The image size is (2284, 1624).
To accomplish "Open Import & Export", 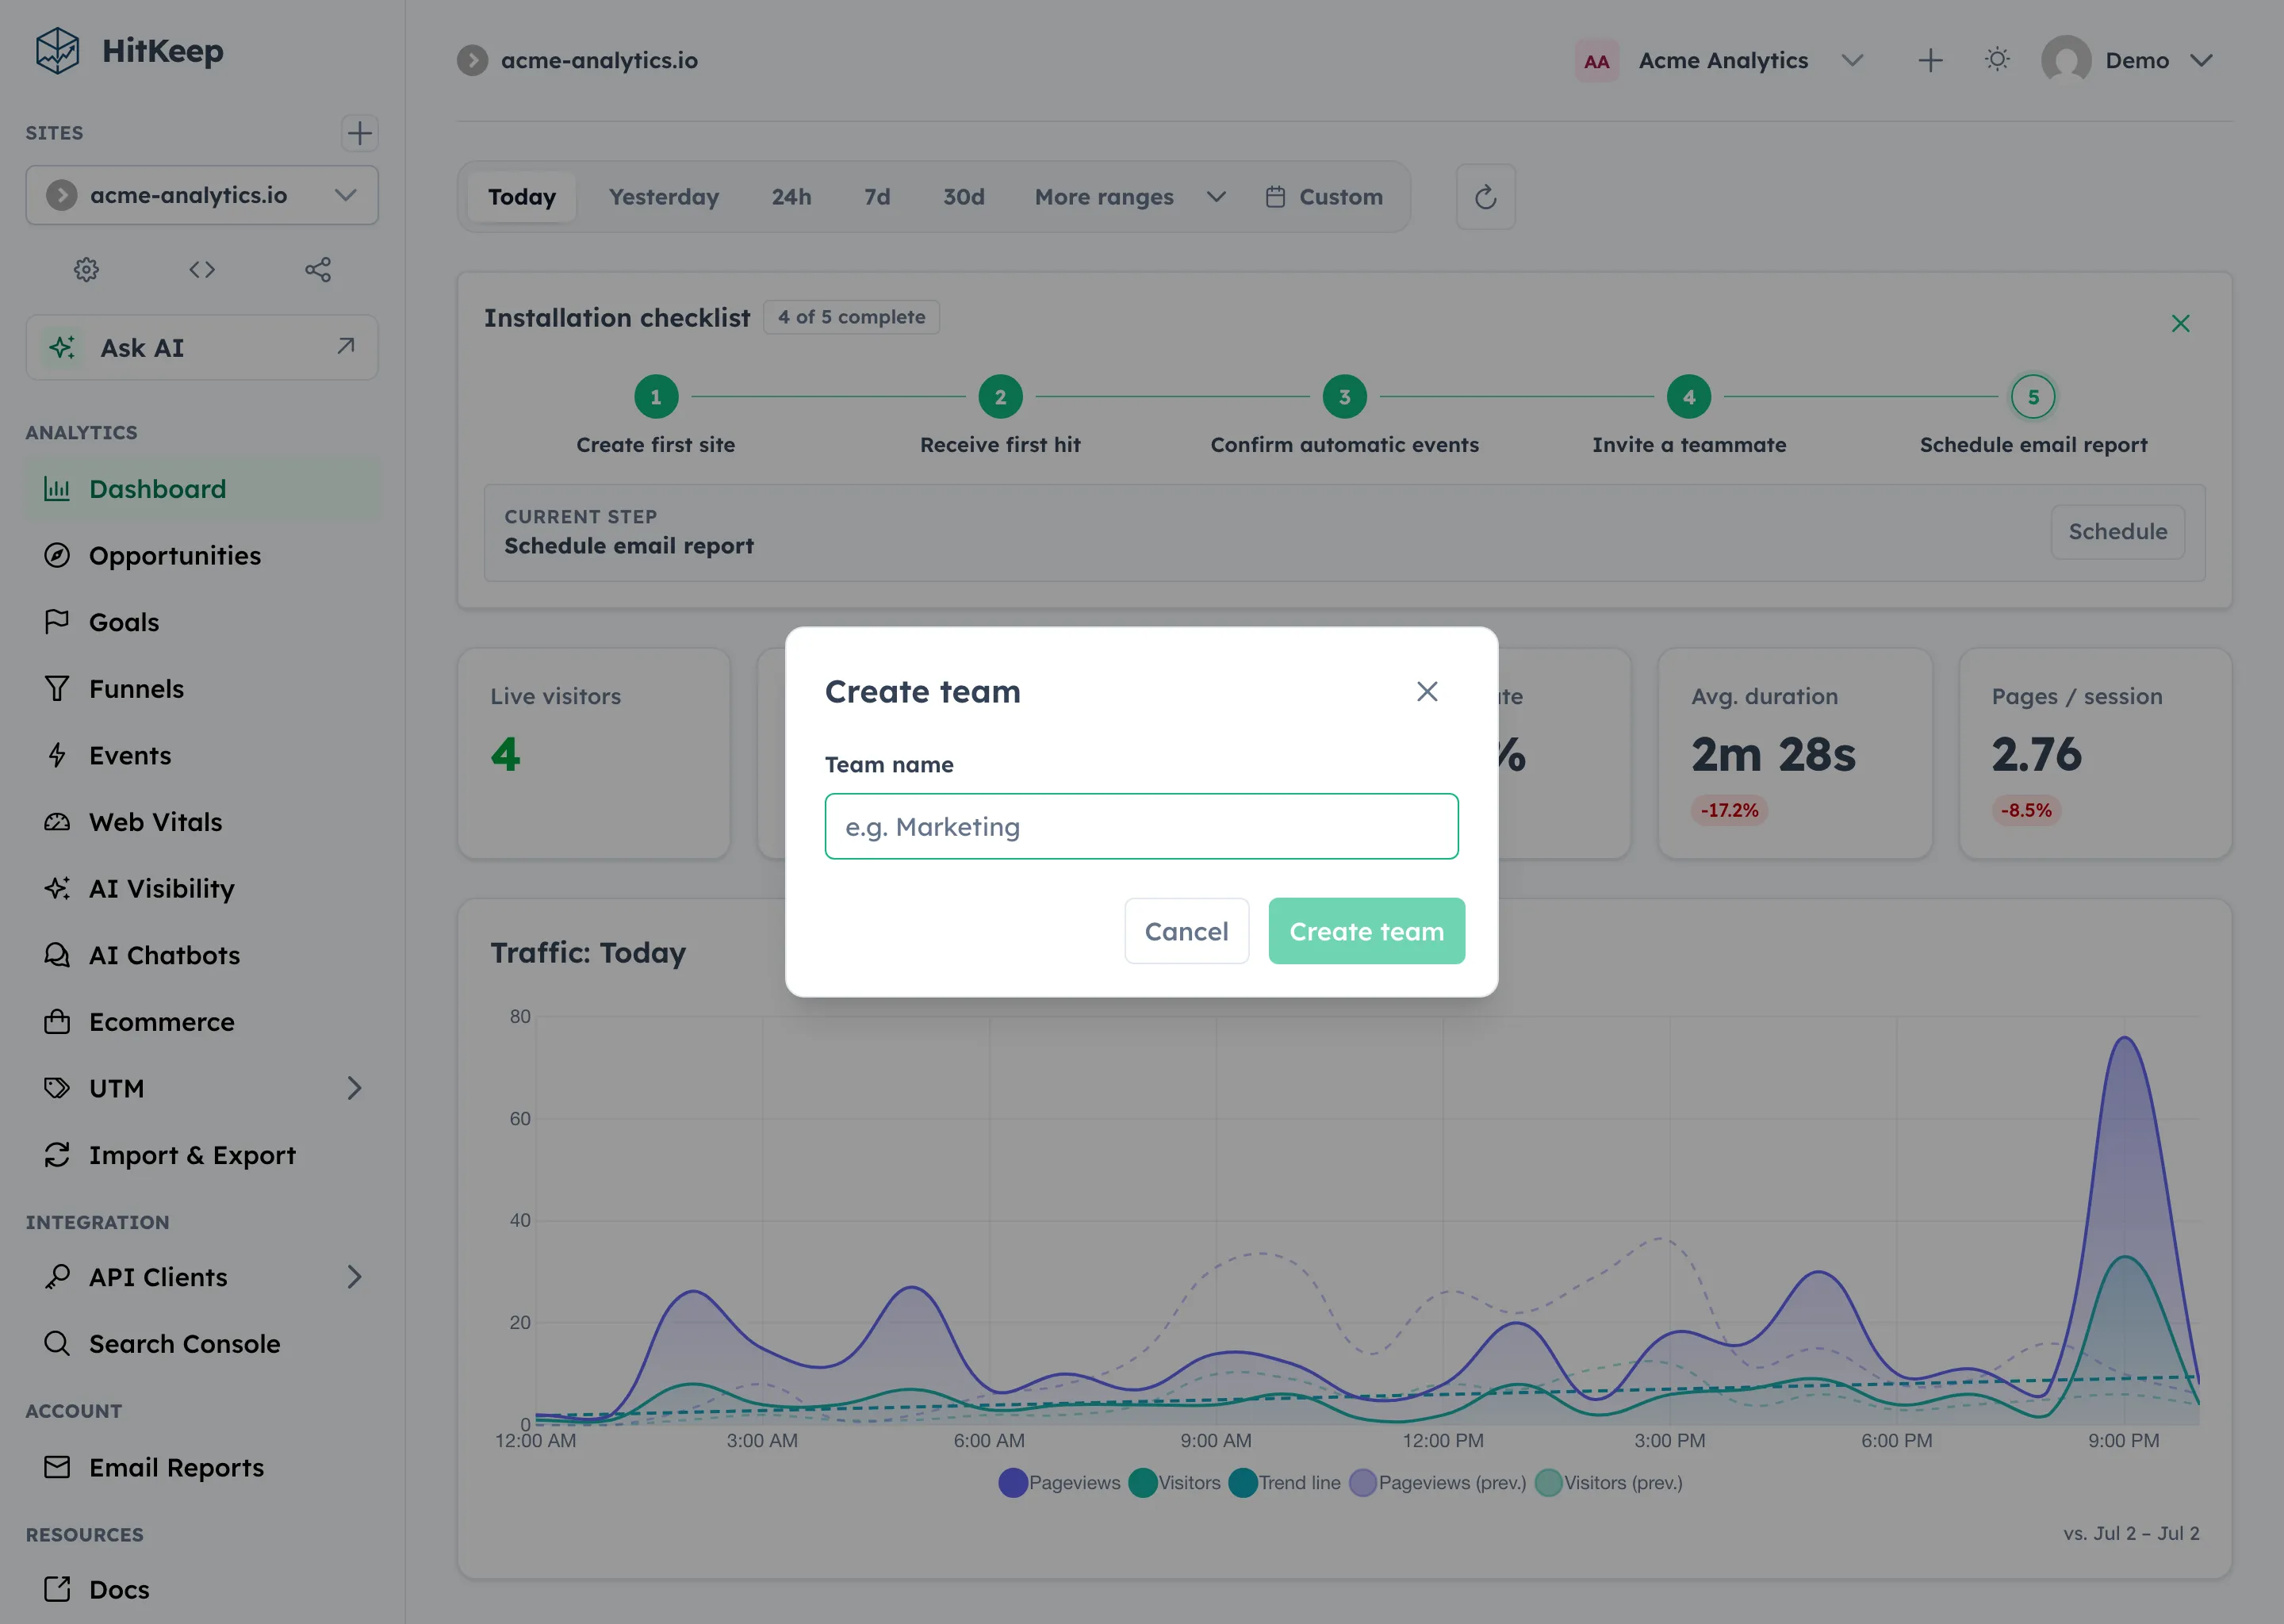I will tap(202, 1155).
